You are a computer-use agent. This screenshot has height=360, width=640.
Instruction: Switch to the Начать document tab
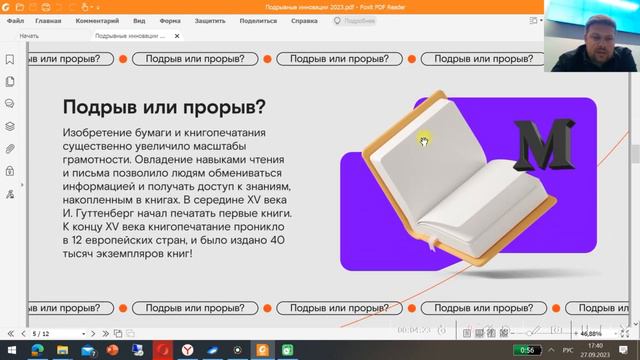[29, 36]
